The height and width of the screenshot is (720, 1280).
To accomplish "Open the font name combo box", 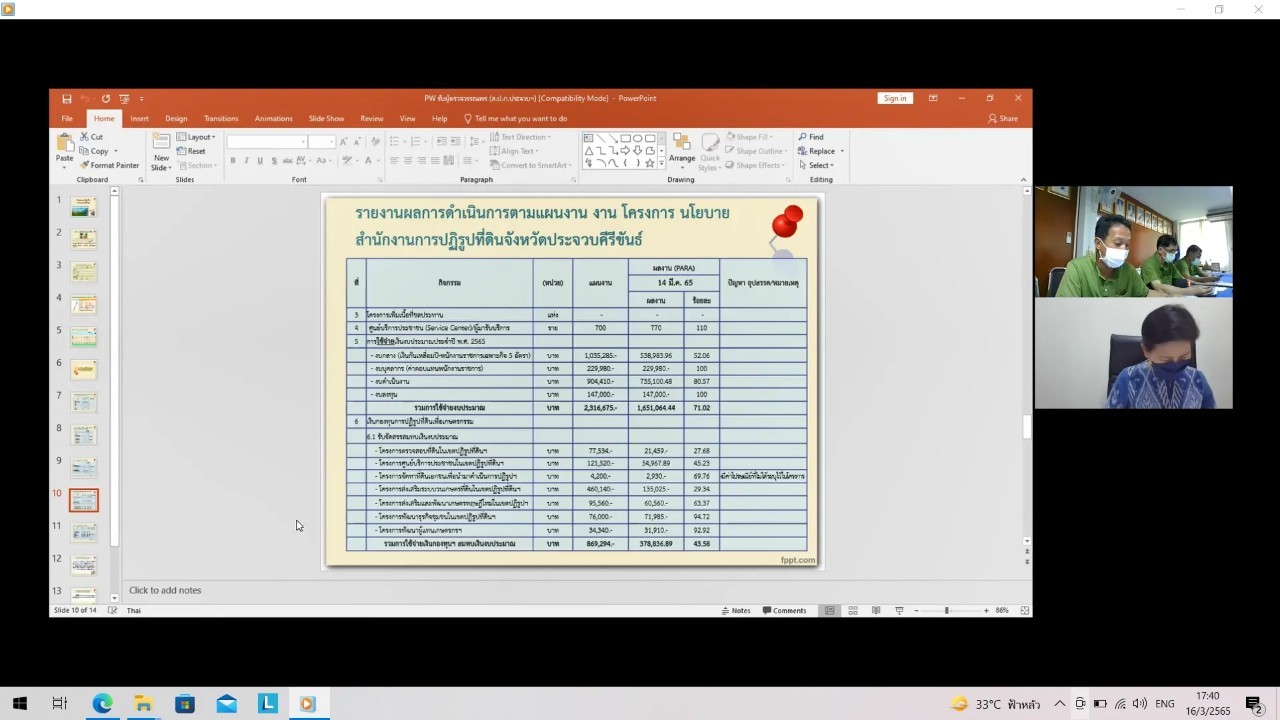I will (266, 142).
